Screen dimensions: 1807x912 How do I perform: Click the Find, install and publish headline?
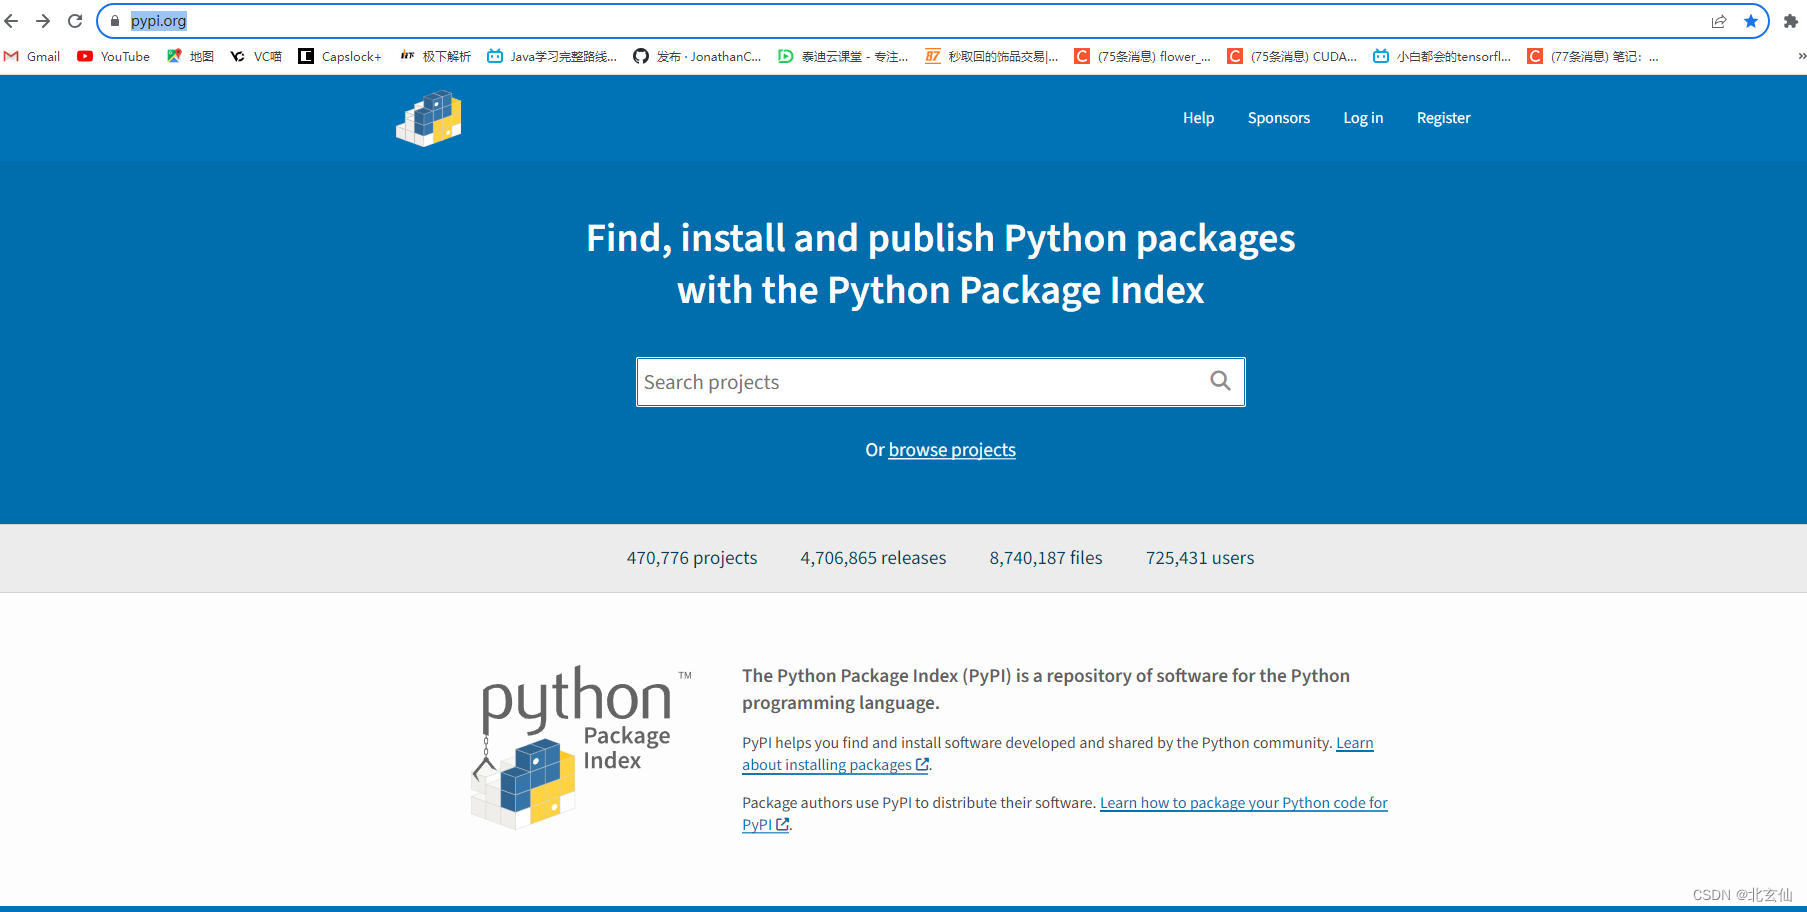click(940, 264)
